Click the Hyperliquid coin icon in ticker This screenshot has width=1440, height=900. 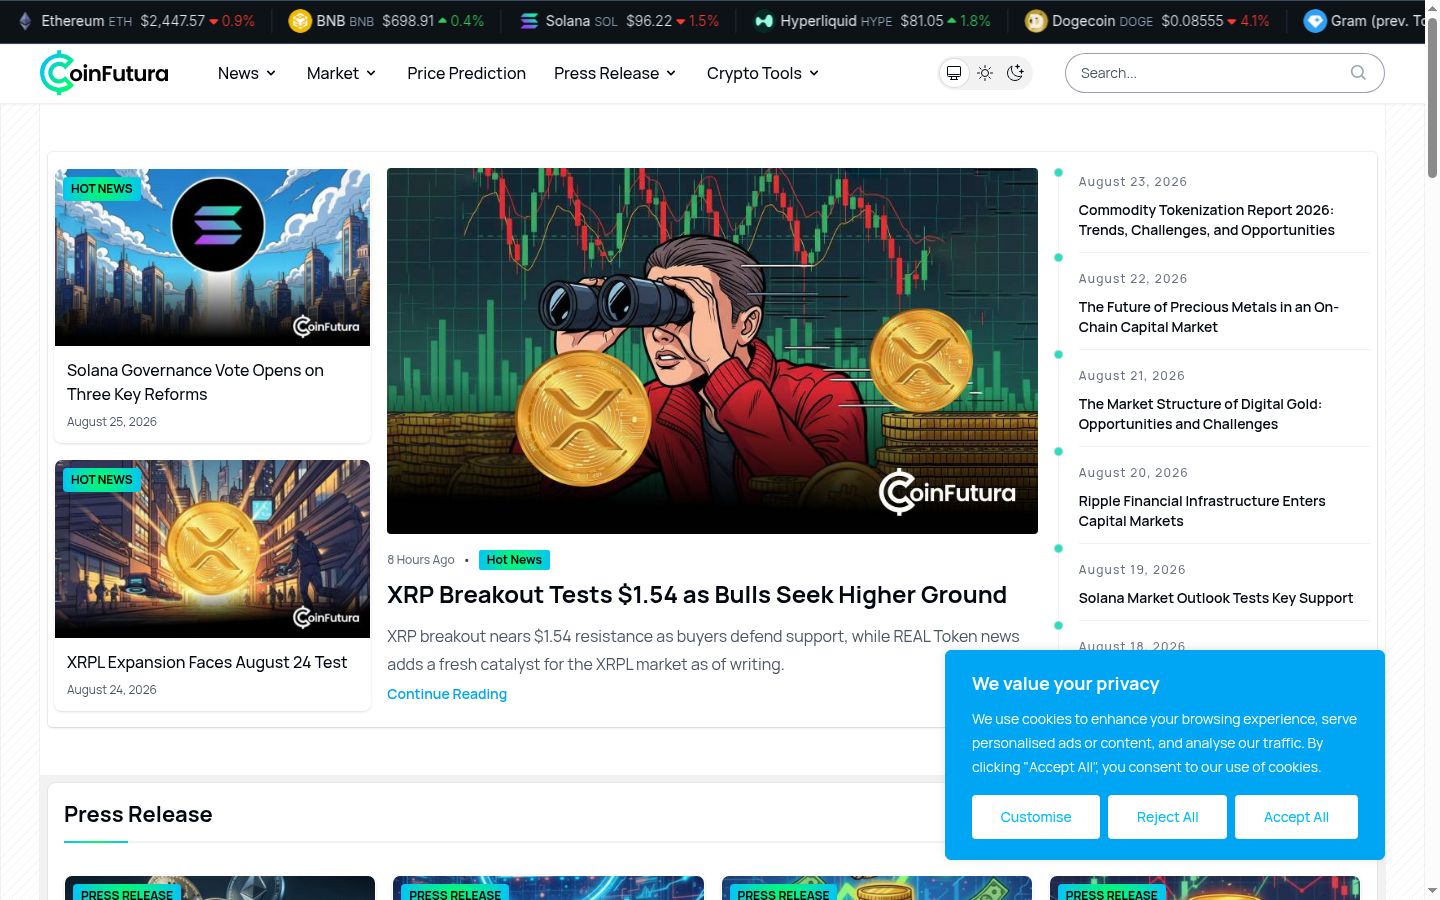[x=764, y=21]
